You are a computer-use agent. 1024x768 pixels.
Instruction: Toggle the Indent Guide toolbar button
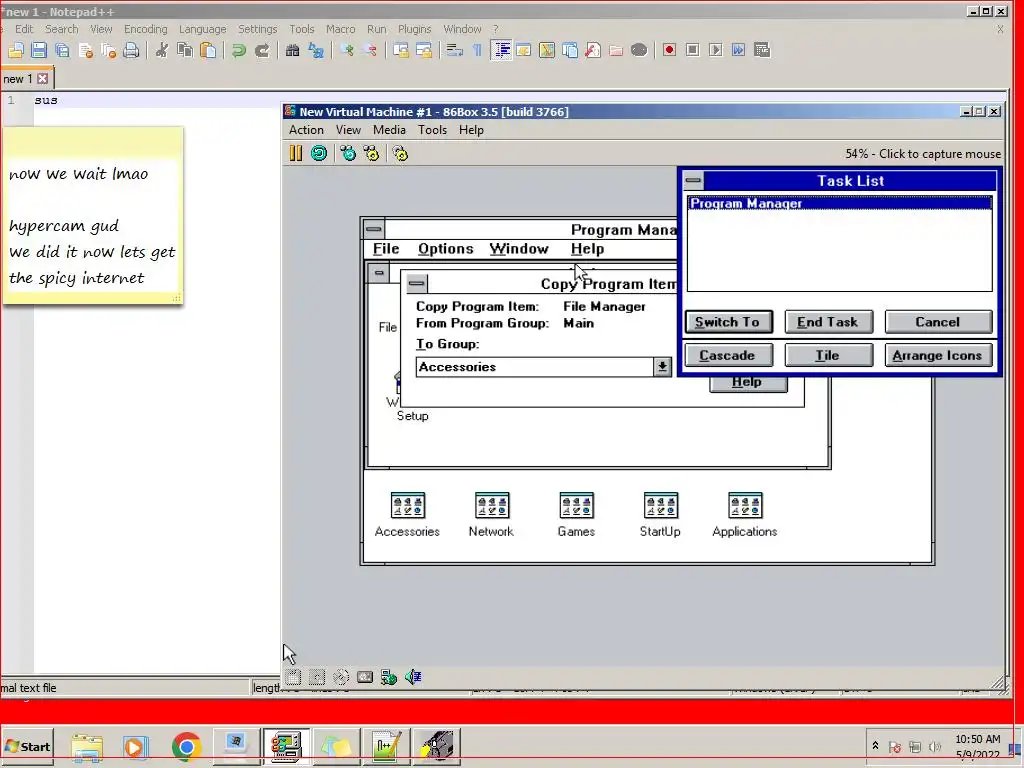(501, 50)
